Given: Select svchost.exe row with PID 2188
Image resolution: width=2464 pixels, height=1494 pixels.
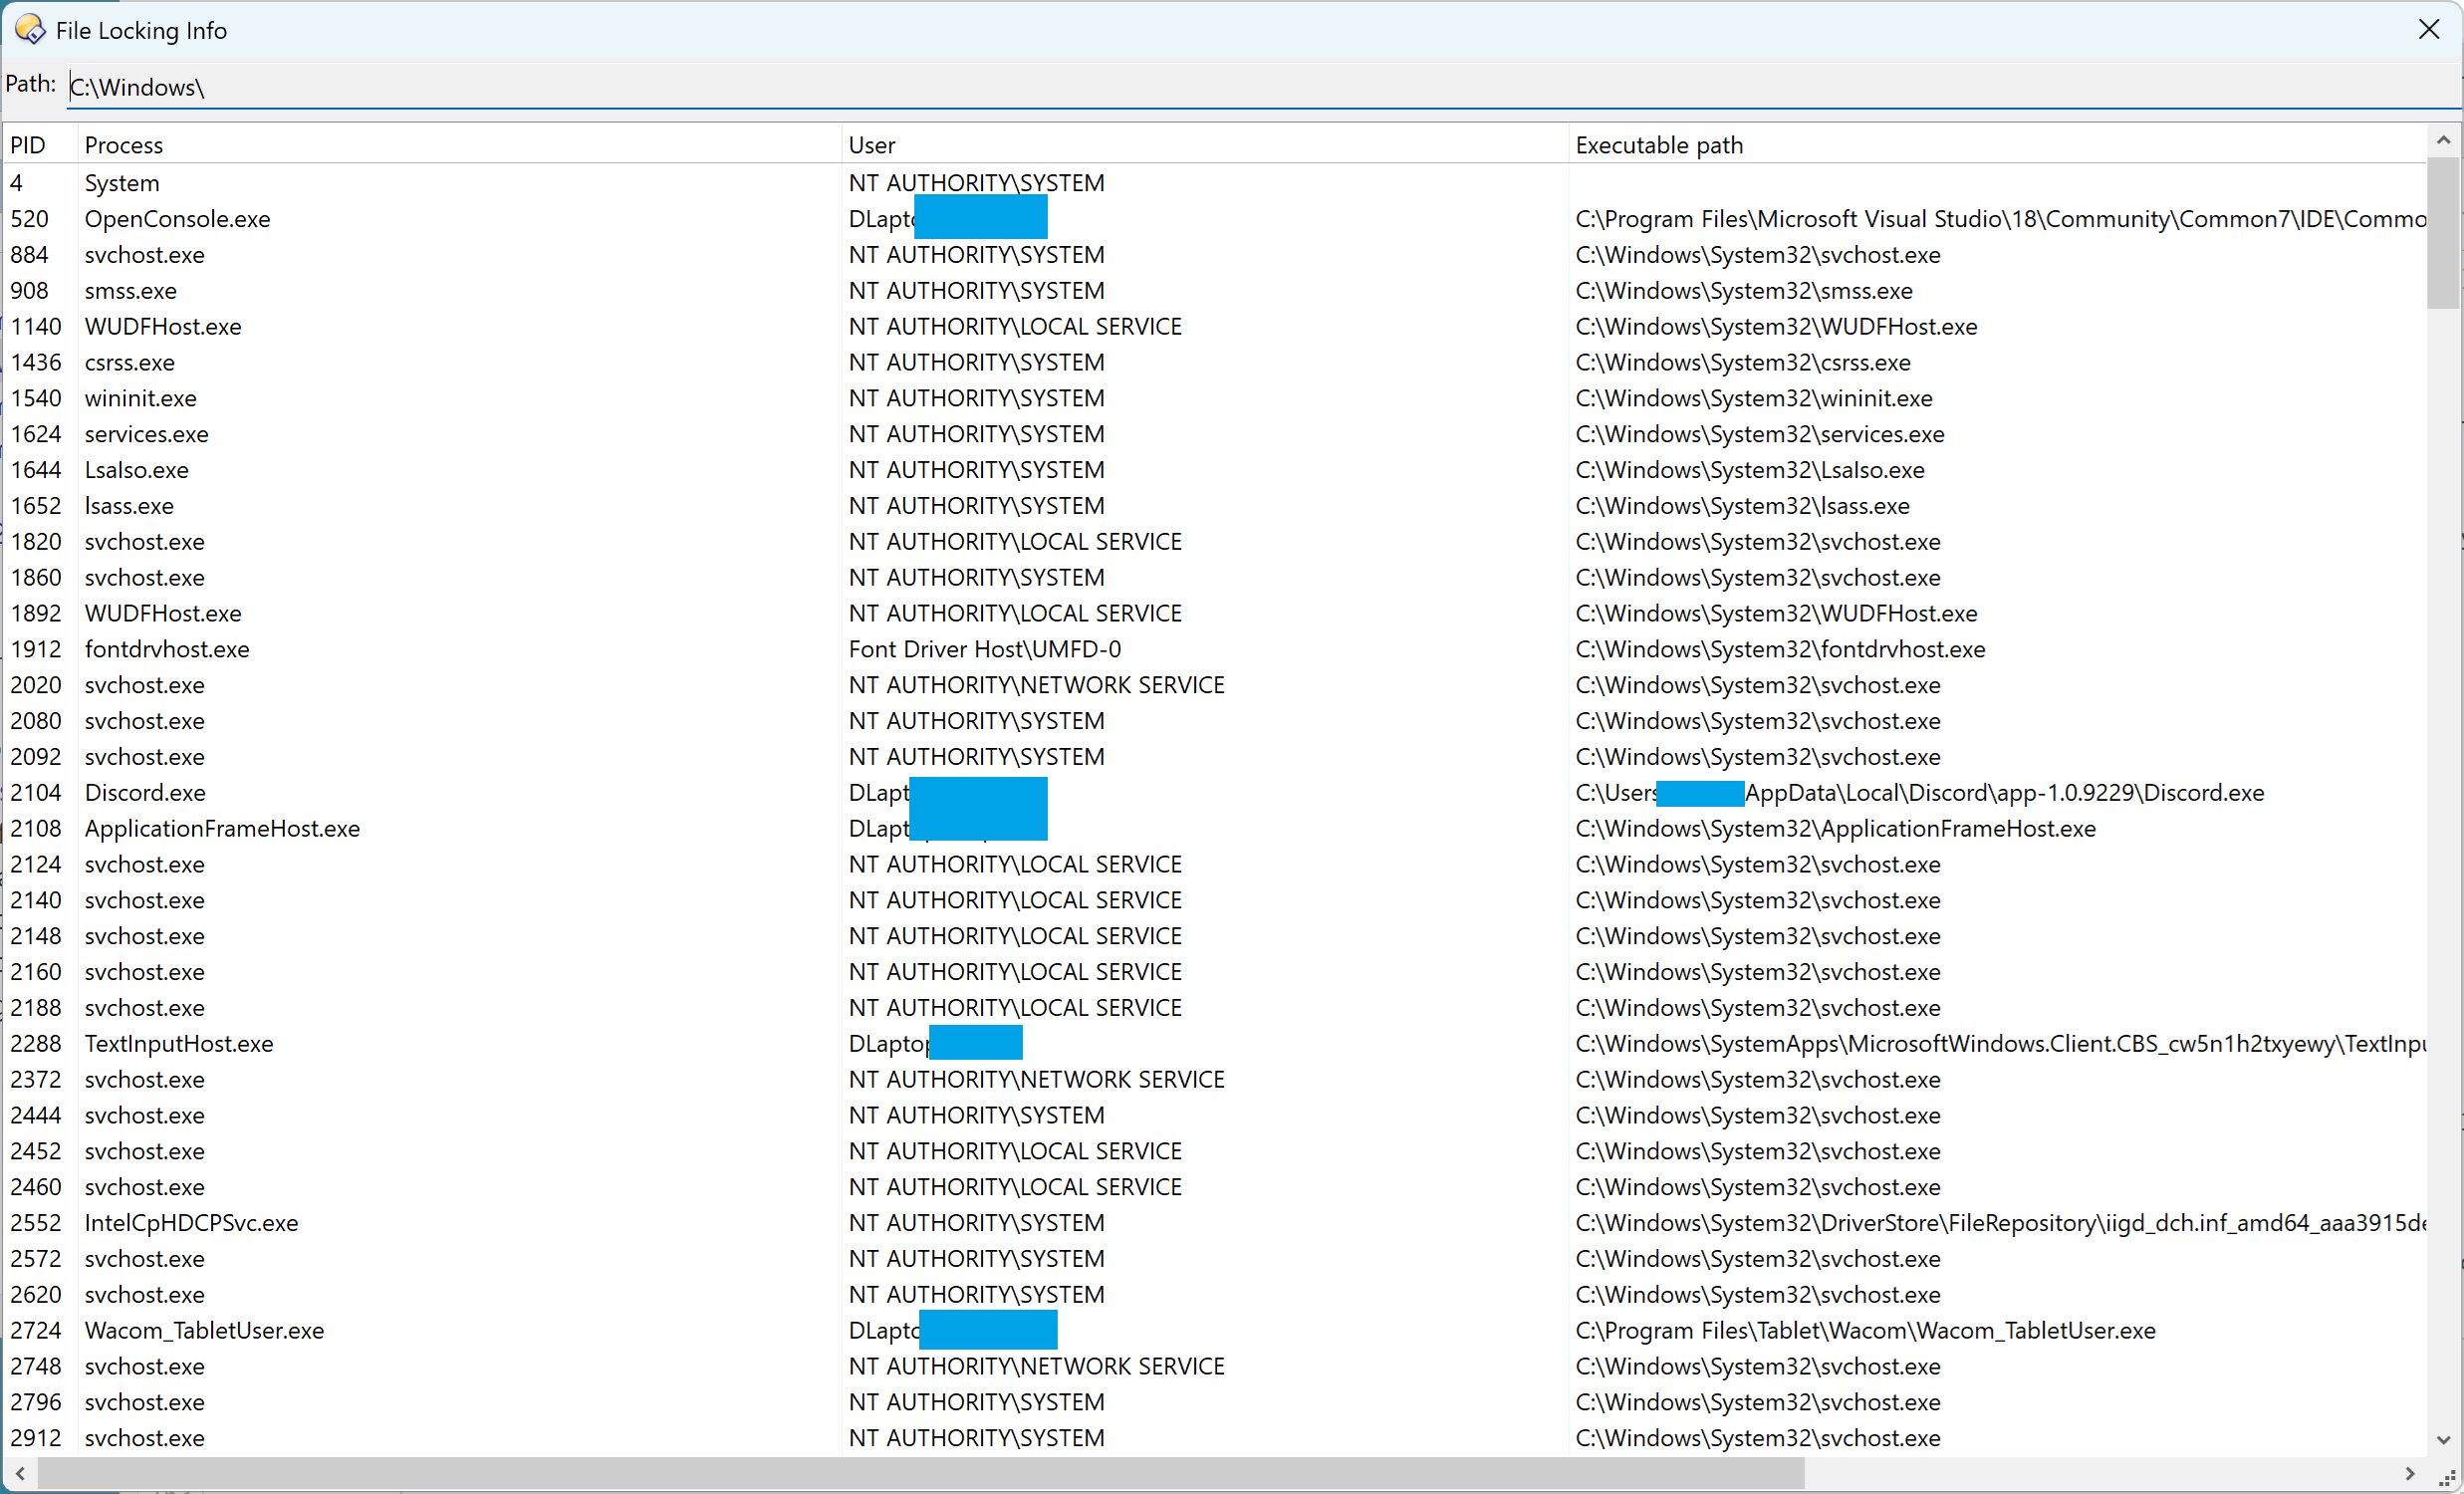Looking at the screenshot, I should point(1215,1008).
